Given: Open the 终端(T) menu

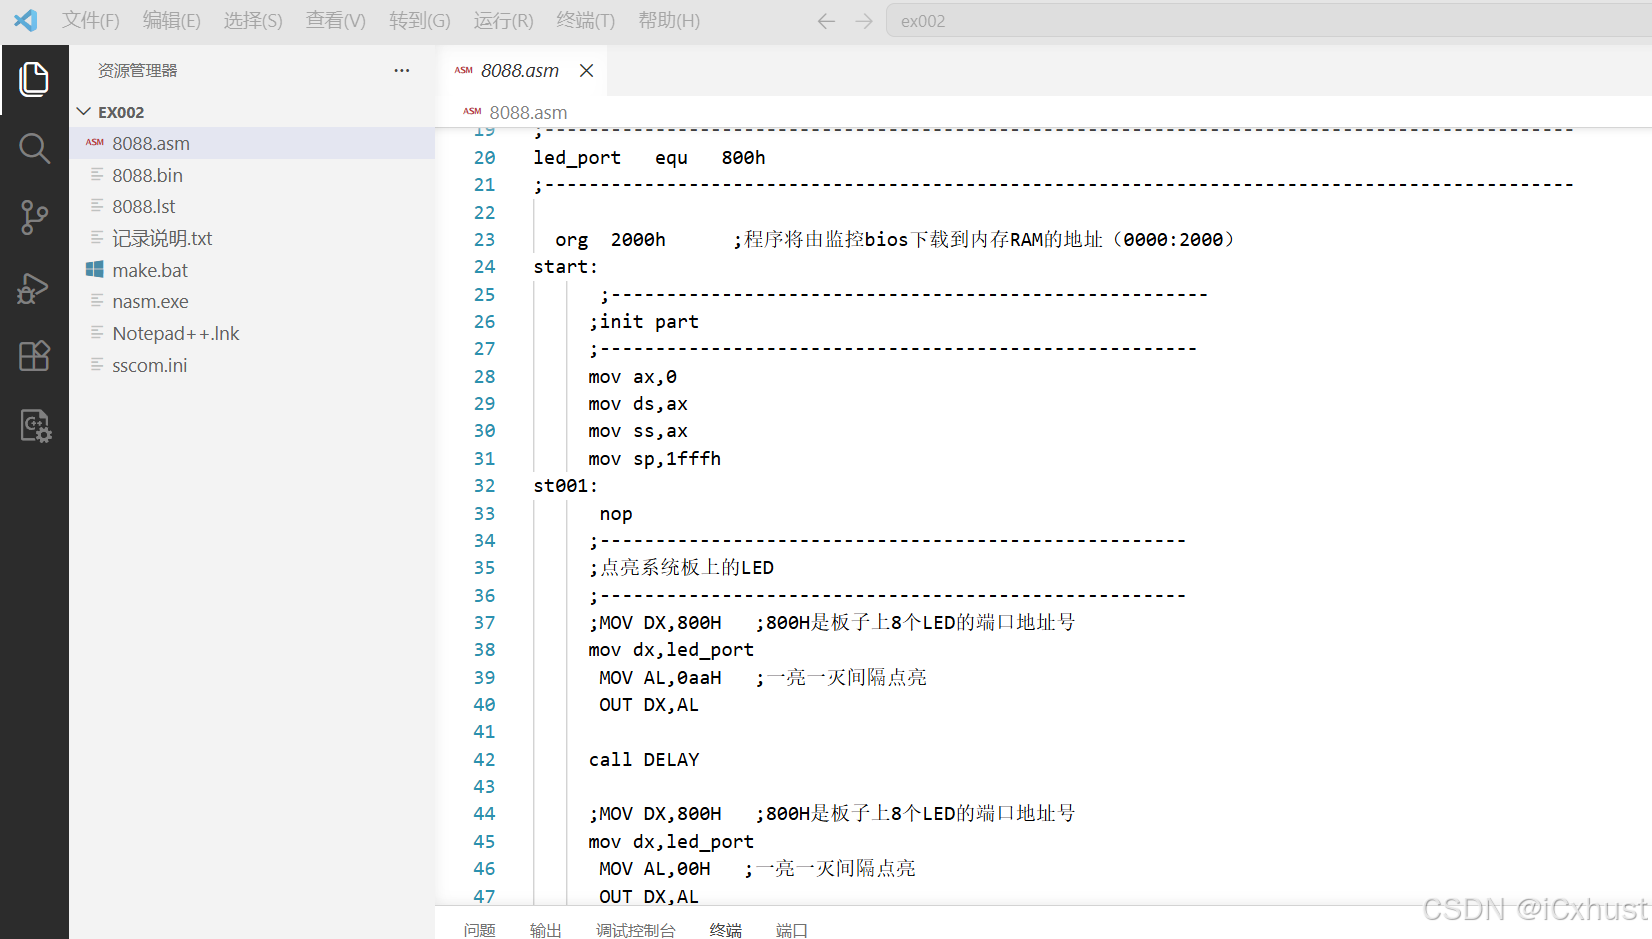Looking at the screenshot, I should pyautogui.click(x=586, y=20).
